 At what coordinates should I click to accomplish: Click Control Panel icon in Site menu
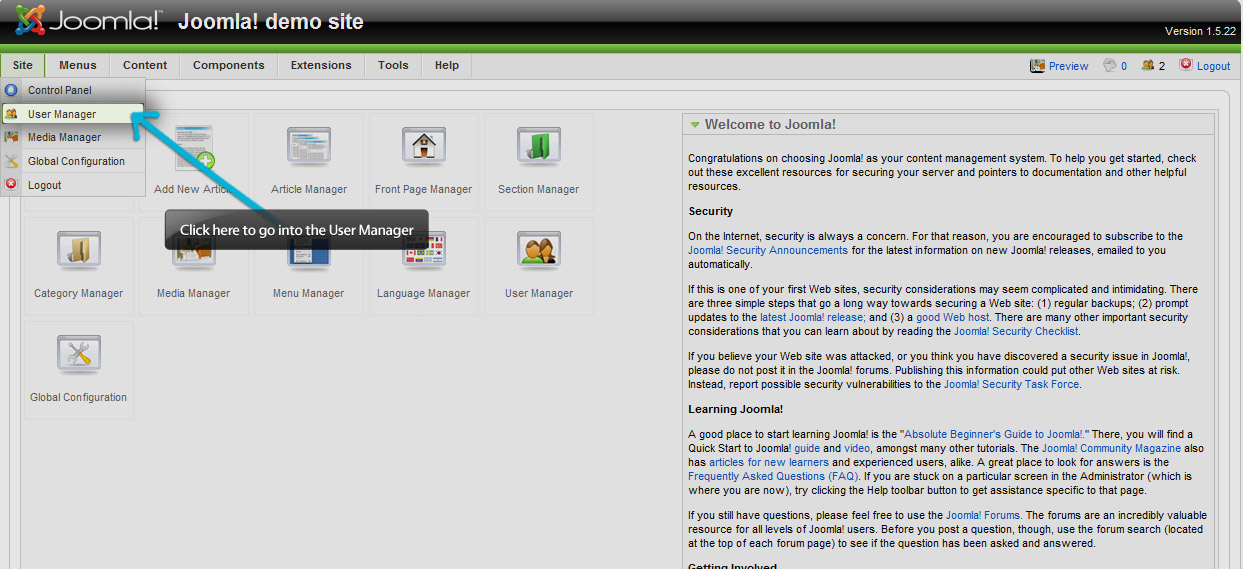point(11,90)
